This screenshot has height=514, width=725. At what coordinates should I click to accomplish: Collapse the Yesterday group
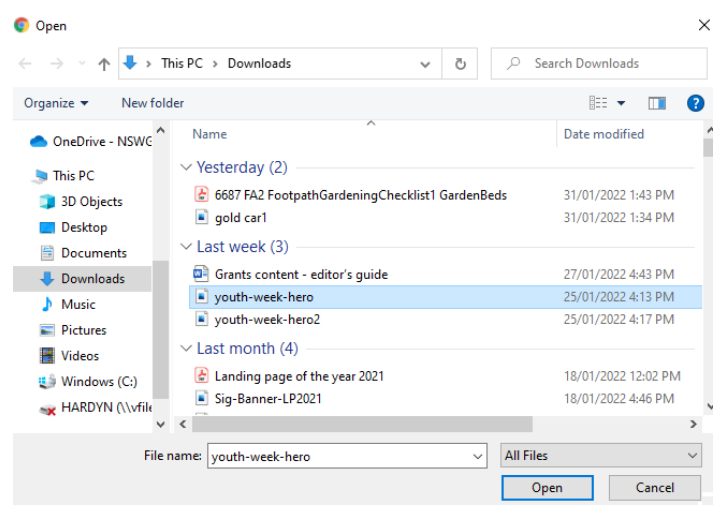[186, 167]
